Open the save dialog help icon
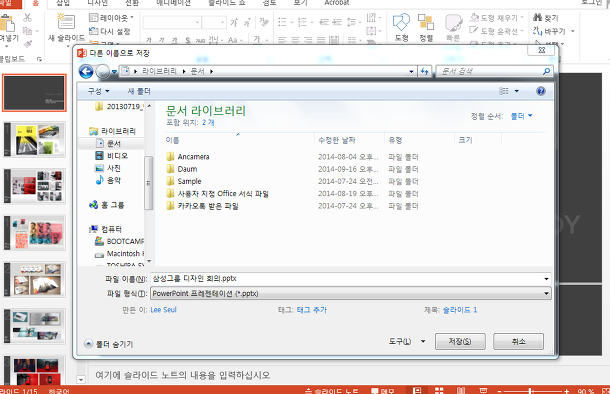The image size is (610, 394). pos(540,91)
